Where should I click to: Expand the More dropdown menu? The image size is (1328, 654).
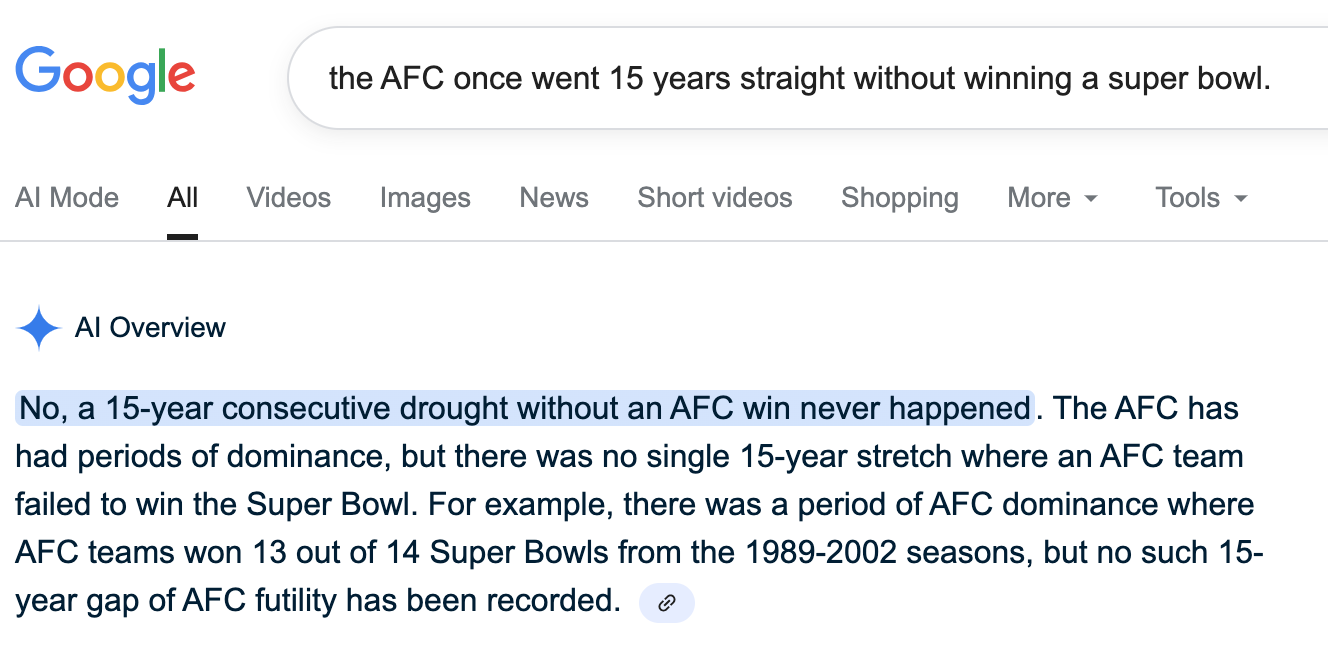tap(1053, 198)
